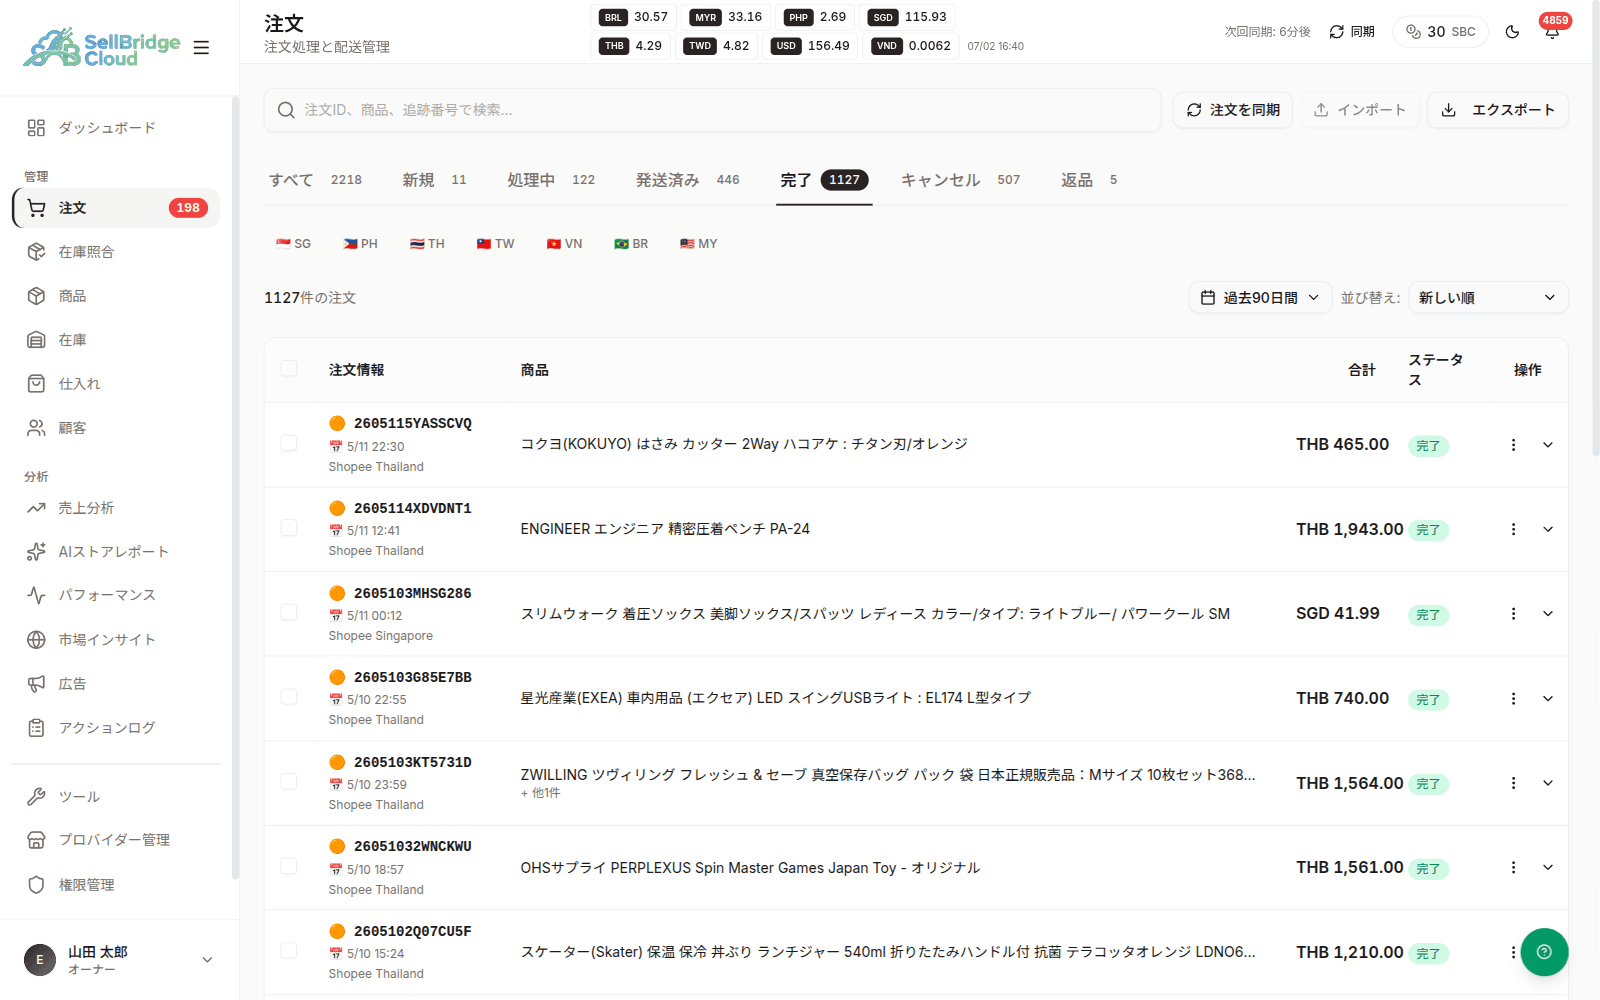Switch to the 発送済み orders tab
This screenshot has height=1000, width=1600.
click(688, 180)
